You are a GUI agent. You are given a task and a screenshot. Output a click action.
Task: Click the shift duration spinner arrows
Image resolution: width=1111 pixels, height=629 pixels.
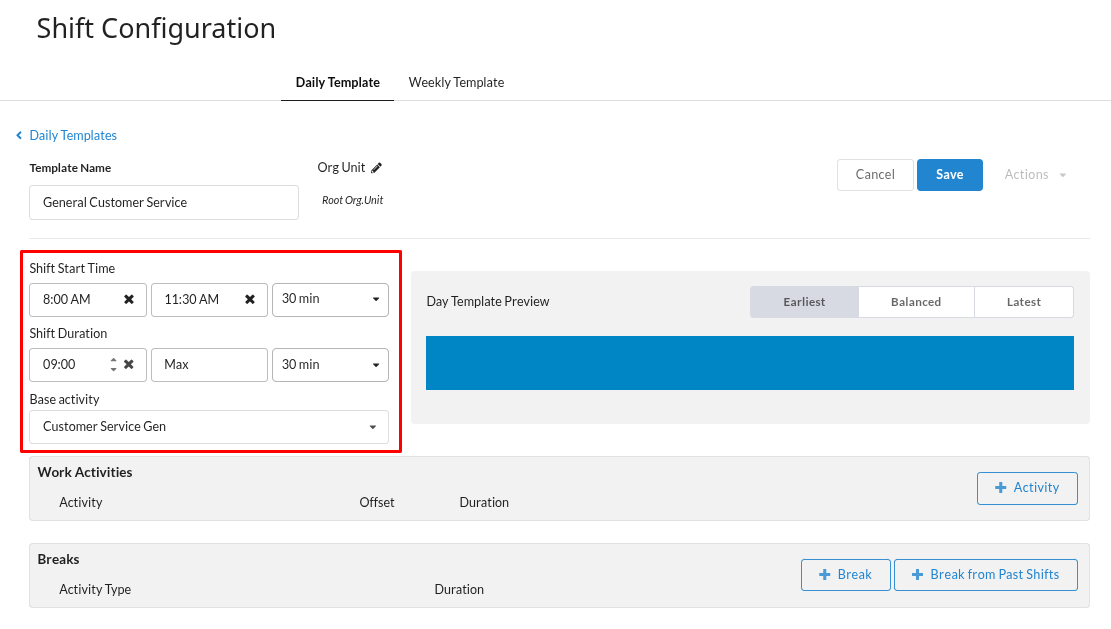point(113,365)
